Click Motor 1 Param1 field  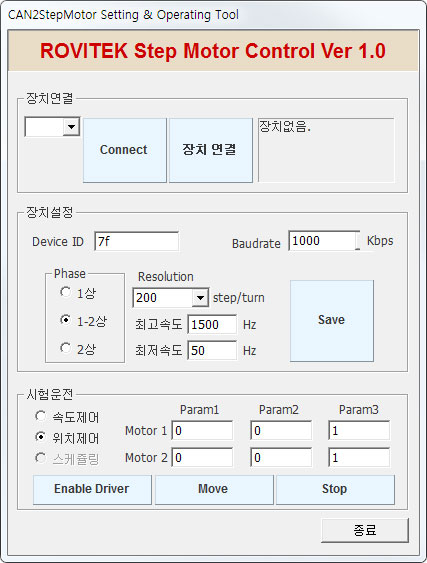click(x=202, y=431)
